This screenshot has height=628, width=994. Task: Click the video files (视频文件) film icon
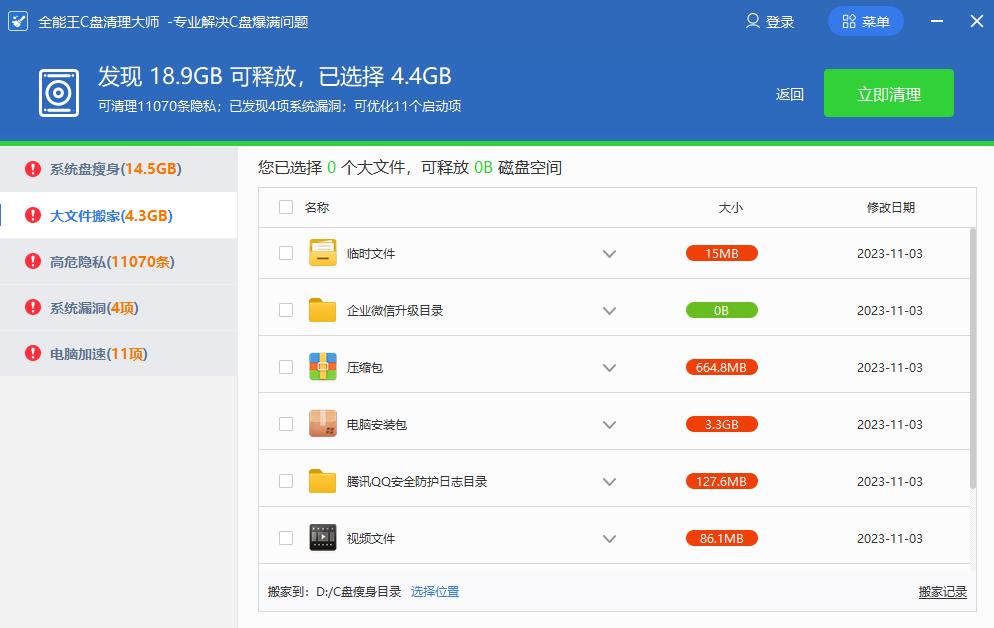click(322, 538)
